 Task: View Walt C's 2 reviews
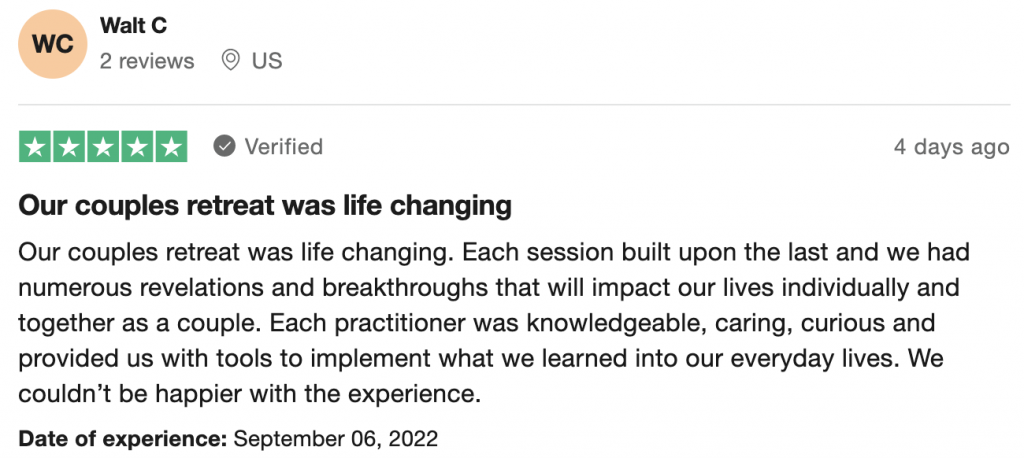(x=147, y=61)
